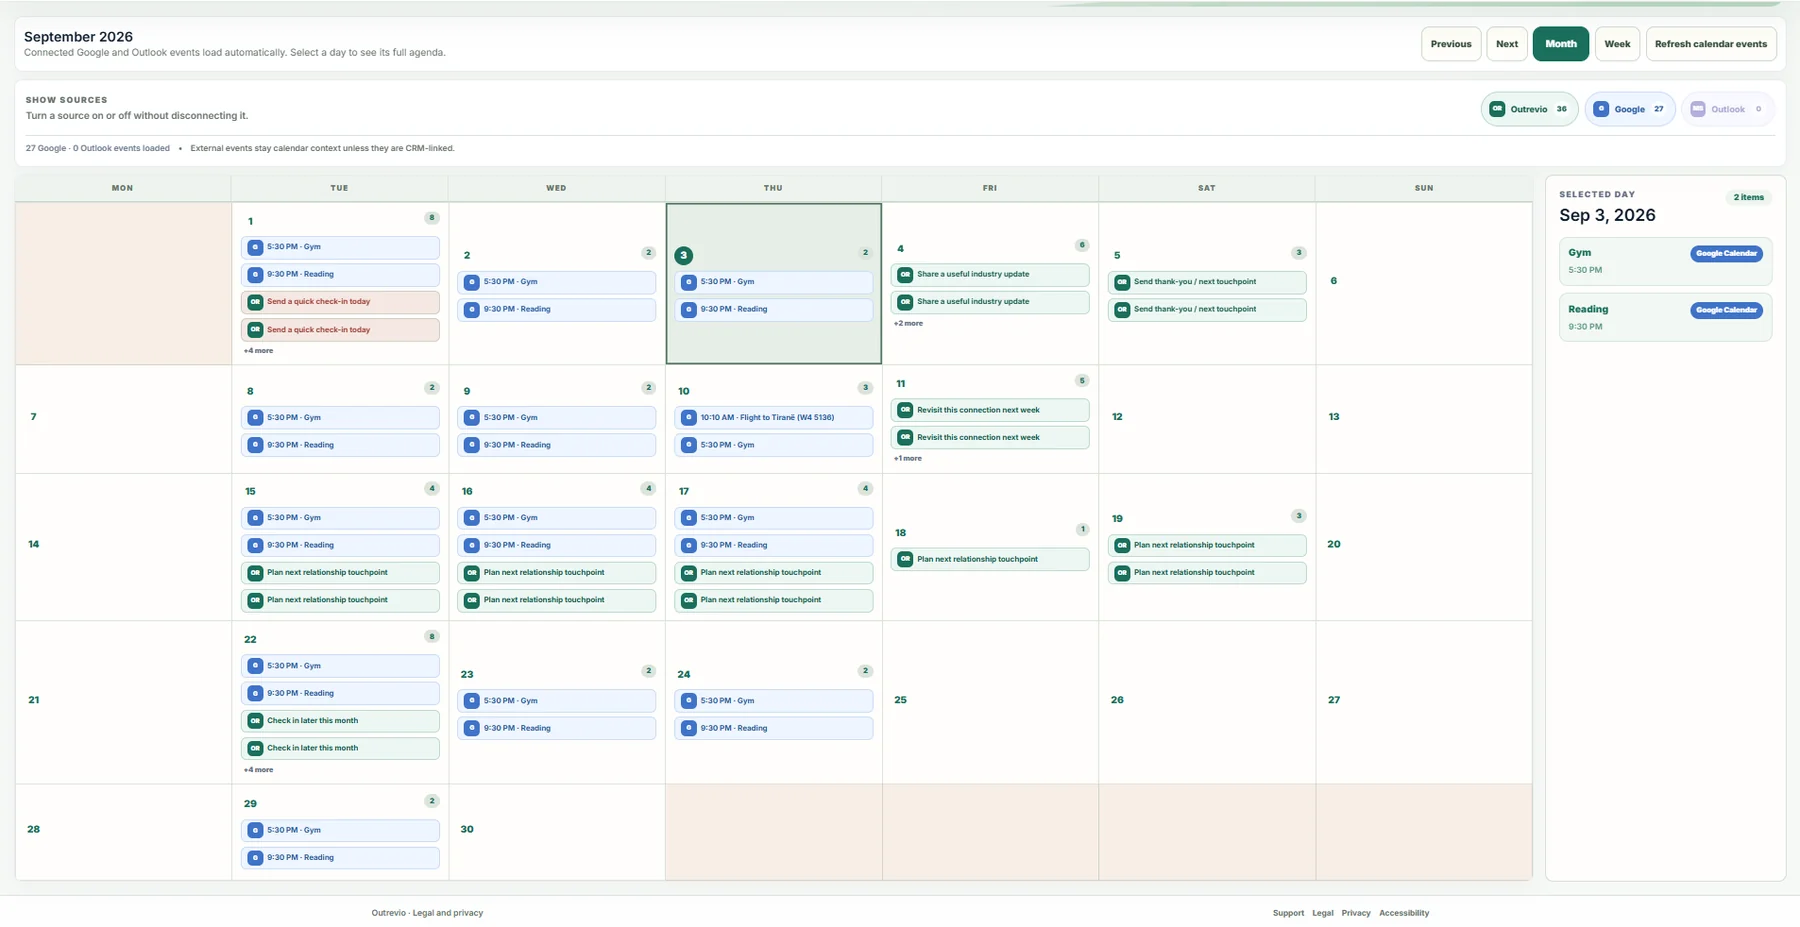Click Outrevio icon on first Sep 17 touchpoint event
Screen dimensions: 1800x927
(689, 573)
